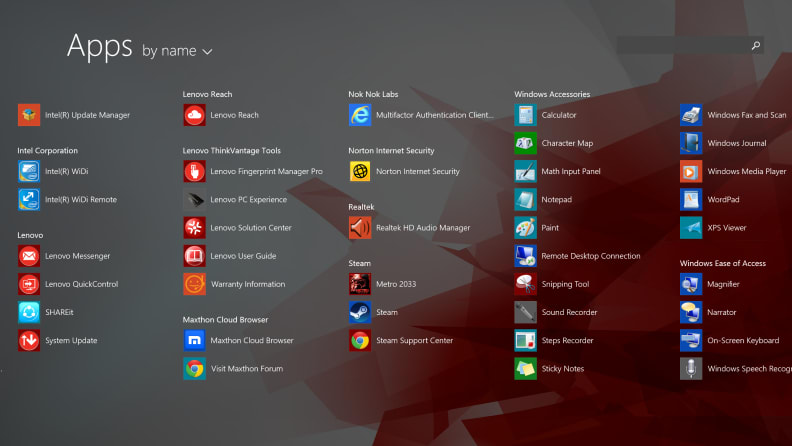Expand the 'by name' sort dropdown

[x=177, y=51]
